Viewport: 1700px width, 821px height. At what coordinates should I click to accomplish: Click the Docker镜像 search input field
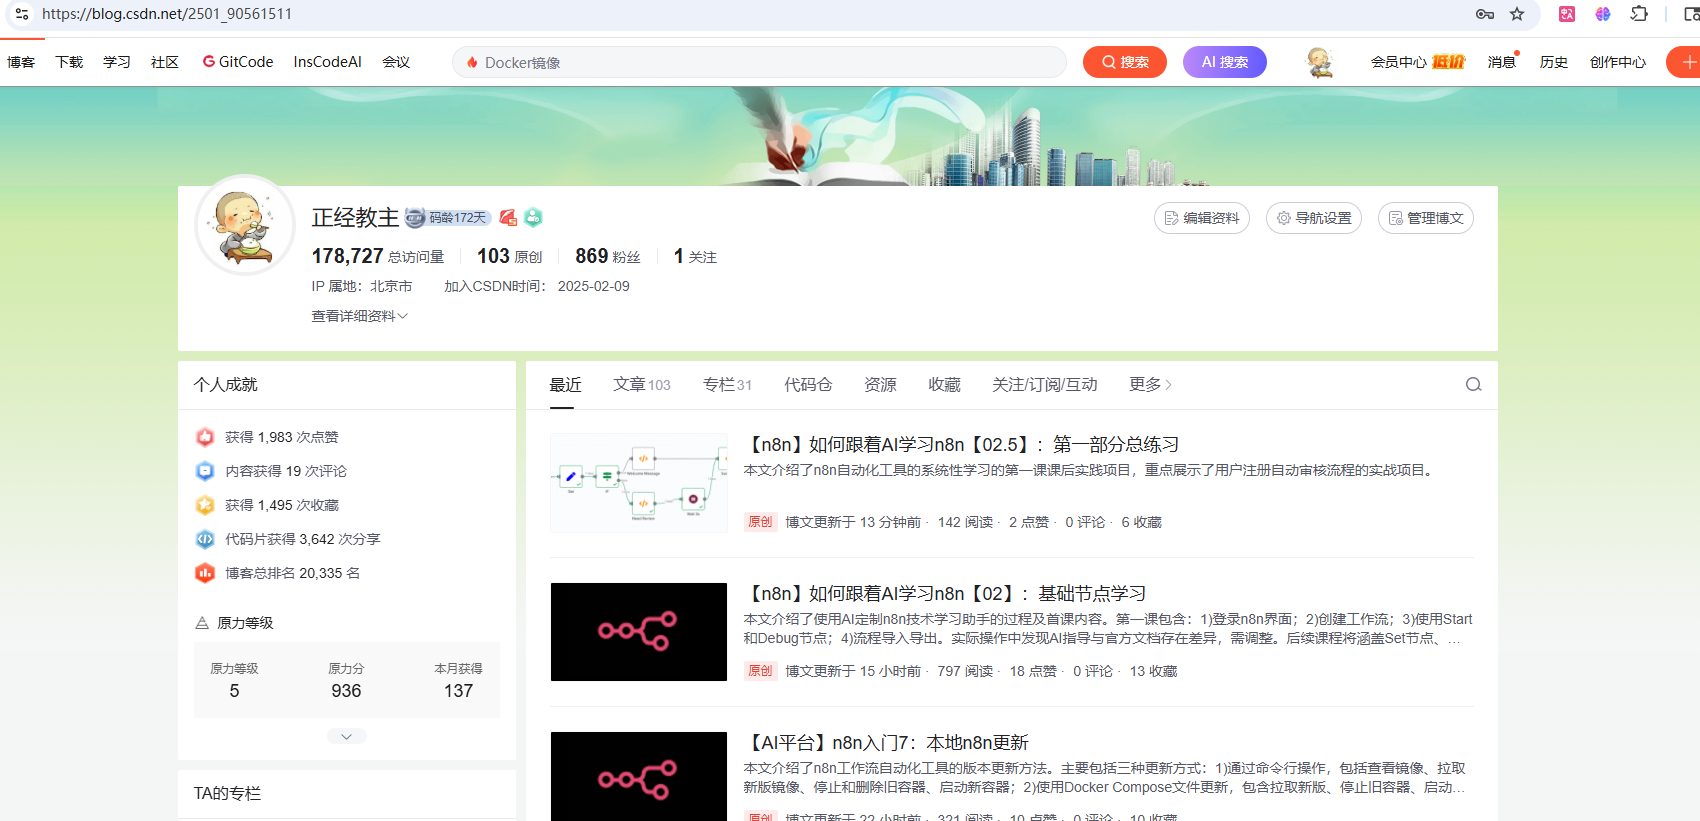tap(759, 62)
